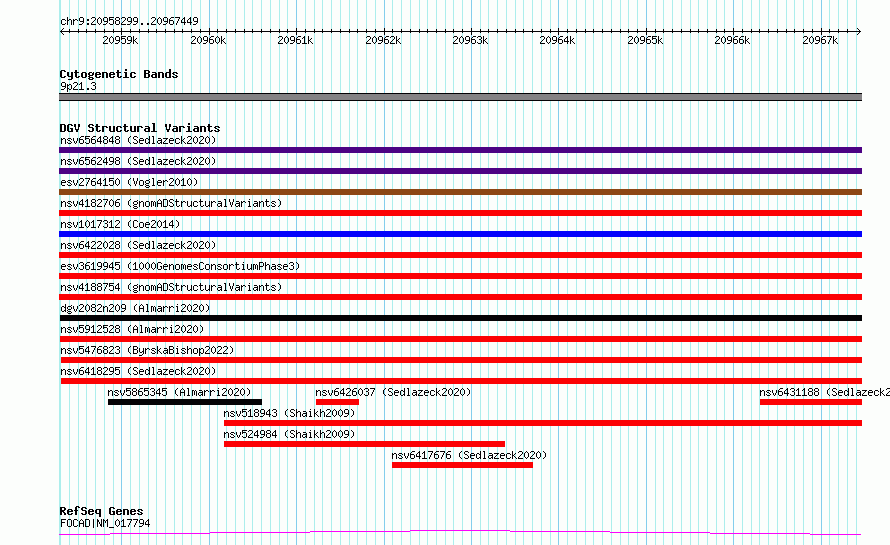
Task: Click the ruler's right arrow end
Action: coord(859,32)
